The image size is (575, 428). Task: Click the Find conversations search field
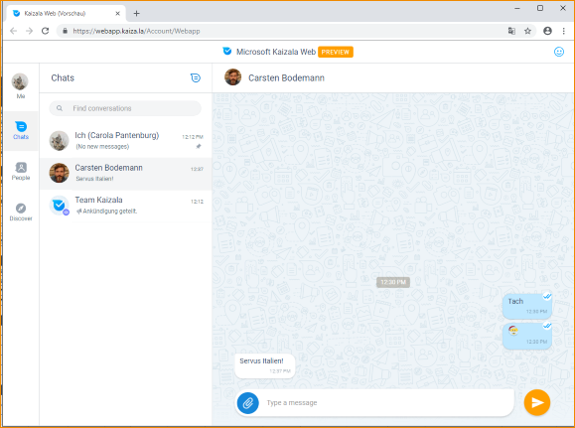coord(125,108)
